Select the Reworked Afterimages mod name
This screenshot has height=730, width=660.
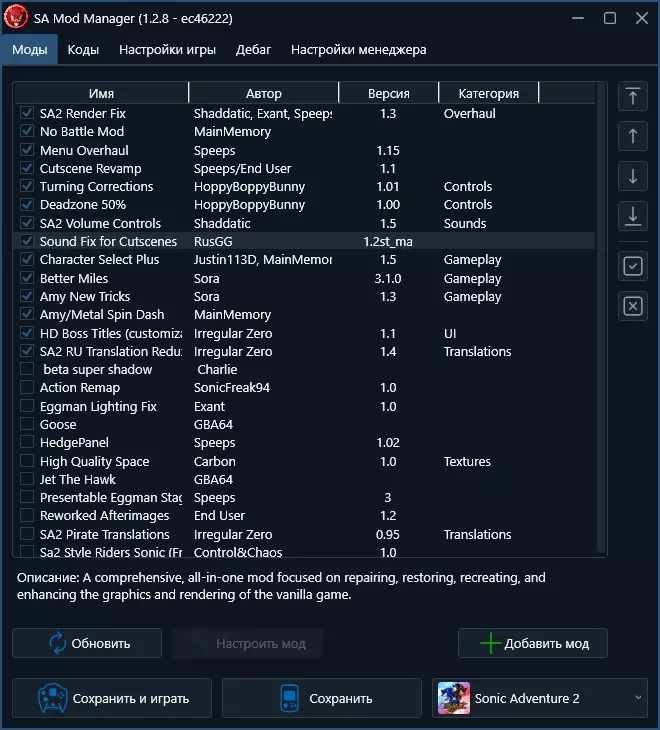[104, 516]
